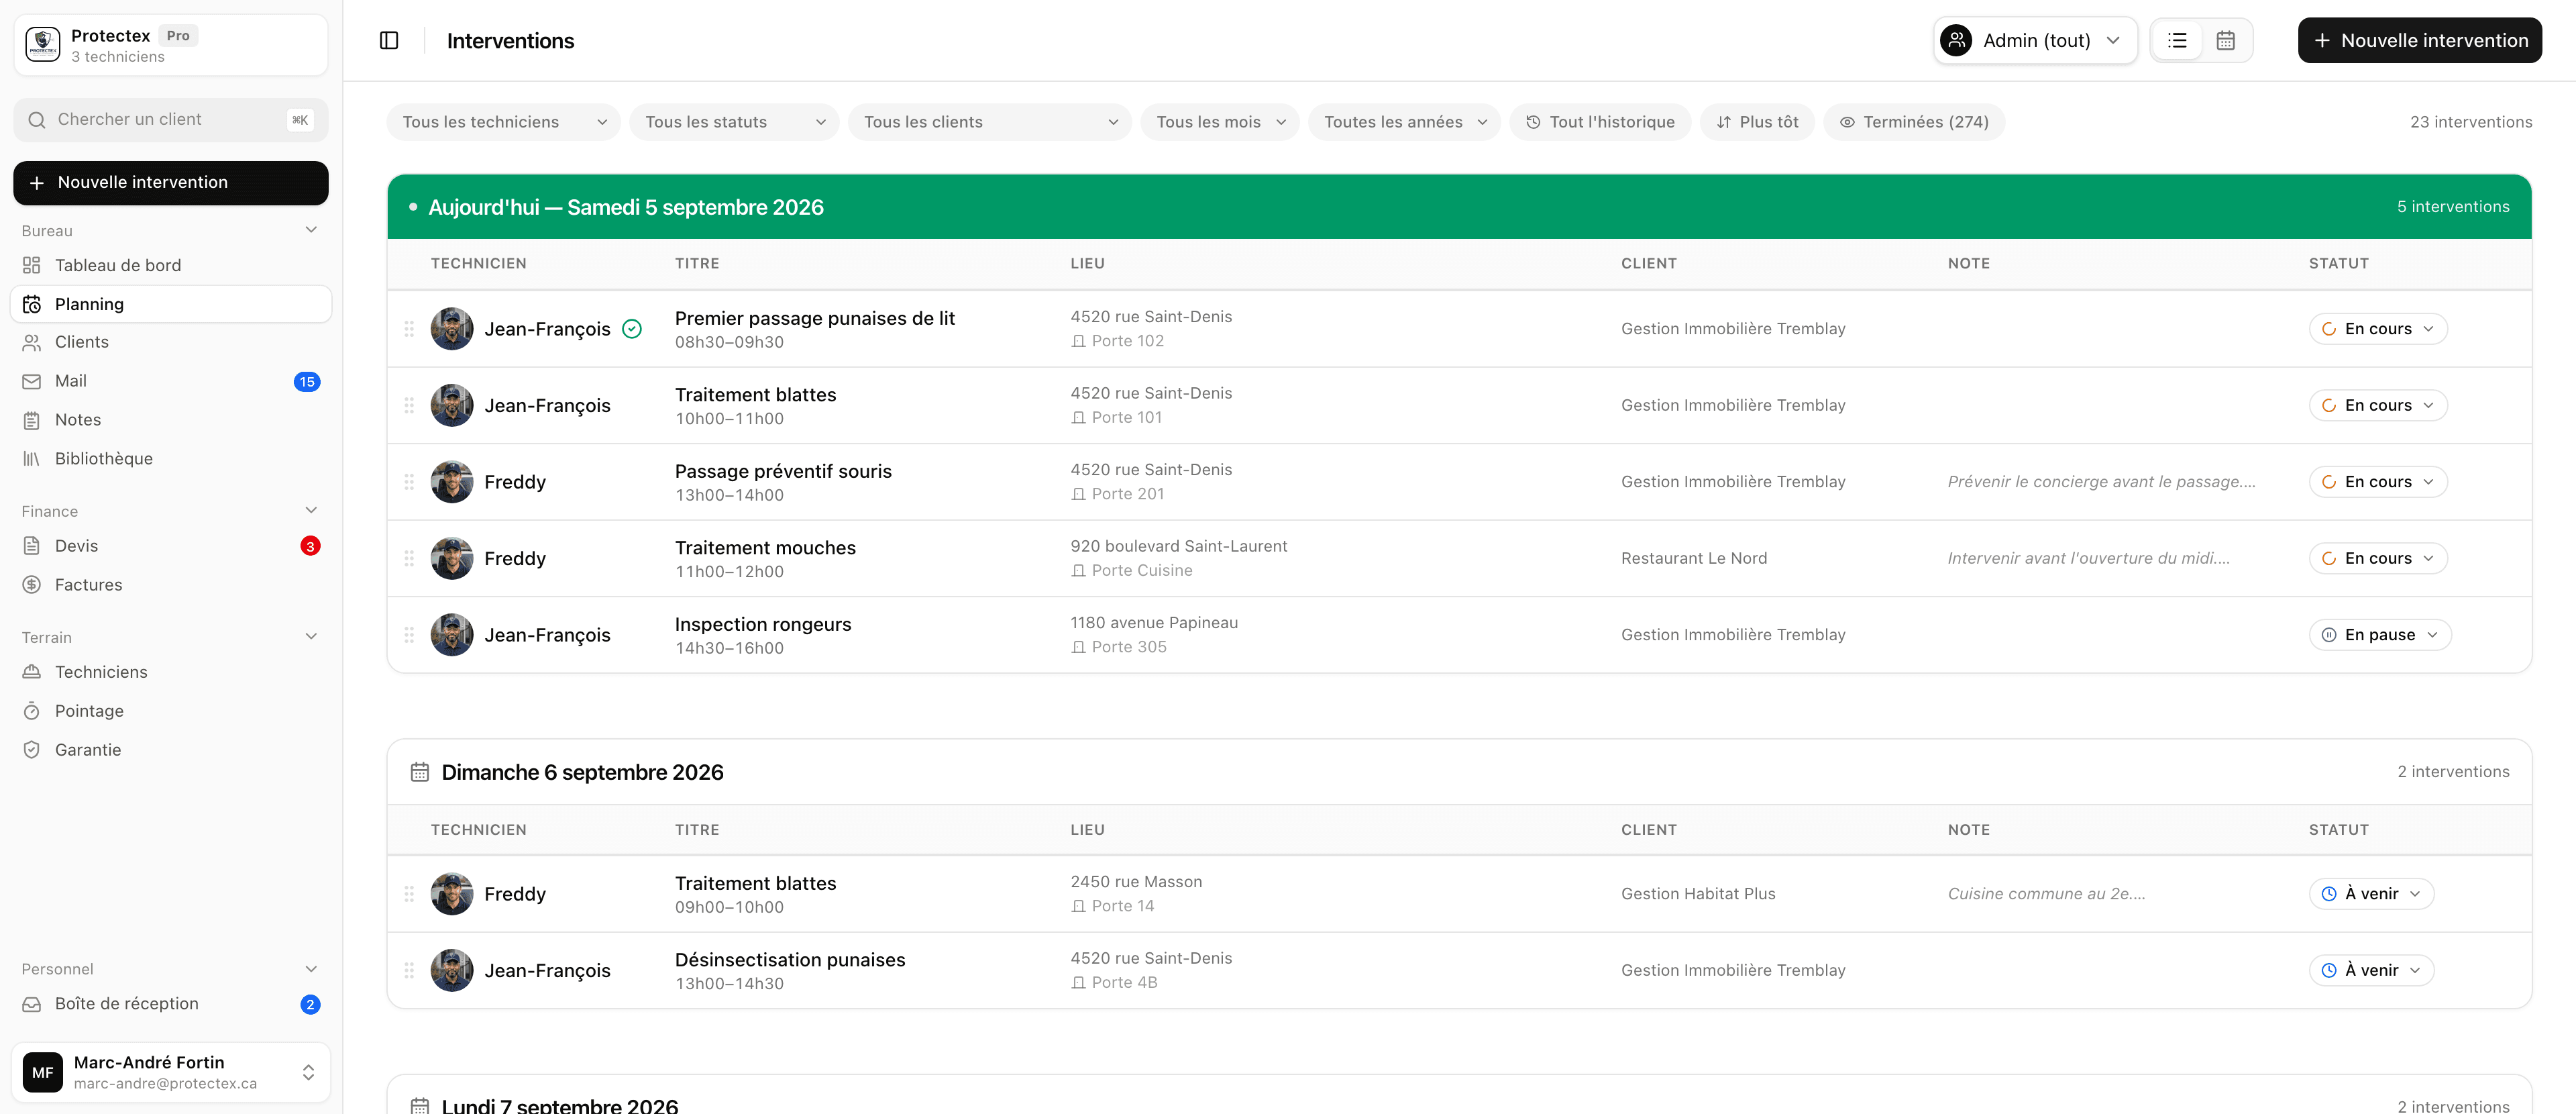Open Factures page
Viewport: 2576px width, 1114px height.
tap(170, 585)
